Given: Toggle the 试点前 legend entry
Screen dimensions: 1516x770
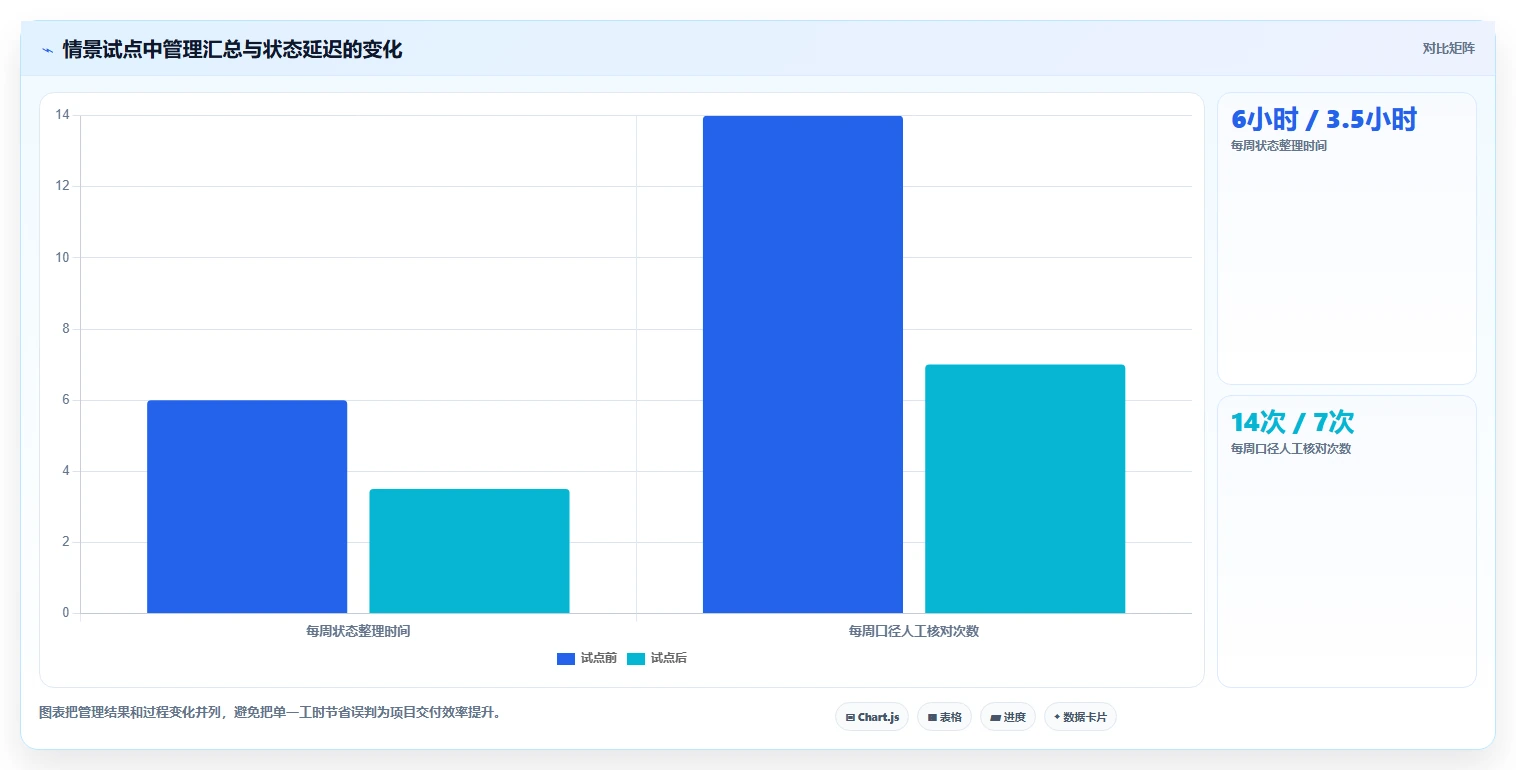Looking at the screenshot, I should [587, 658].
